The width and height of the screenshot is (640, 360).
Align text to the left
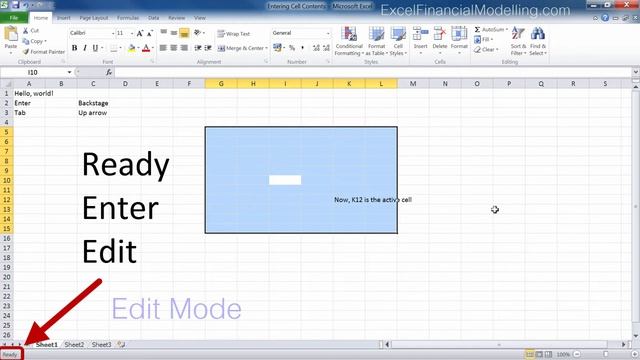163,48
